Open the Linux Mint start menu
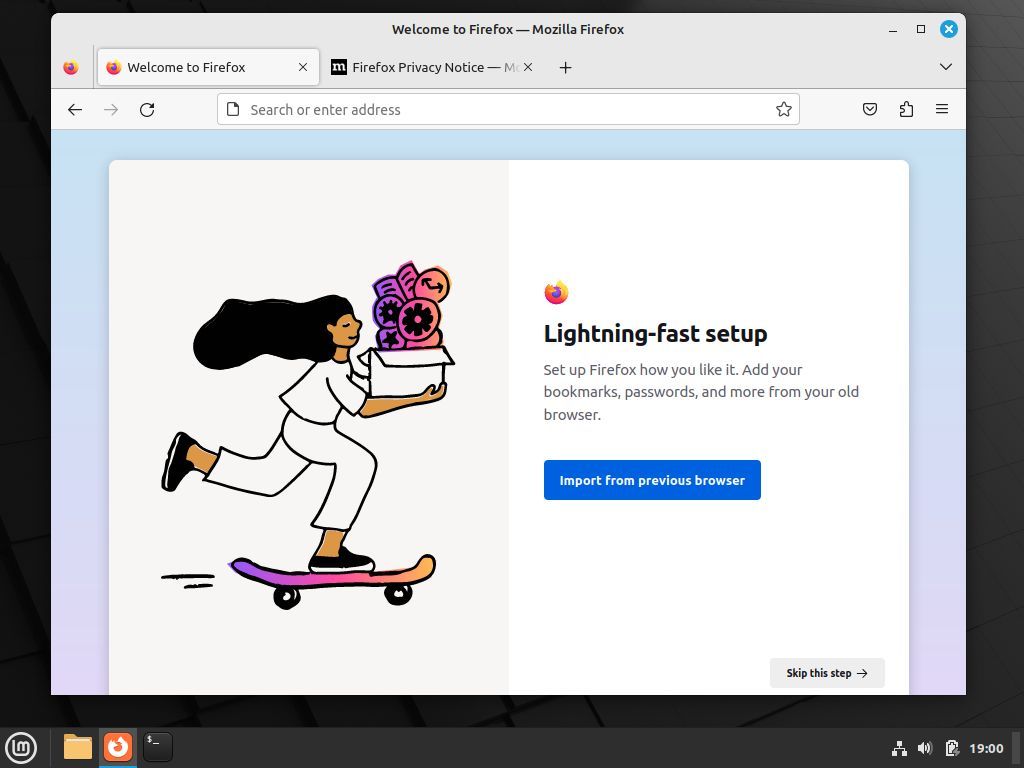Viewport: 1024px width, 768px height. pyautogui.click(x=21, y=747)
